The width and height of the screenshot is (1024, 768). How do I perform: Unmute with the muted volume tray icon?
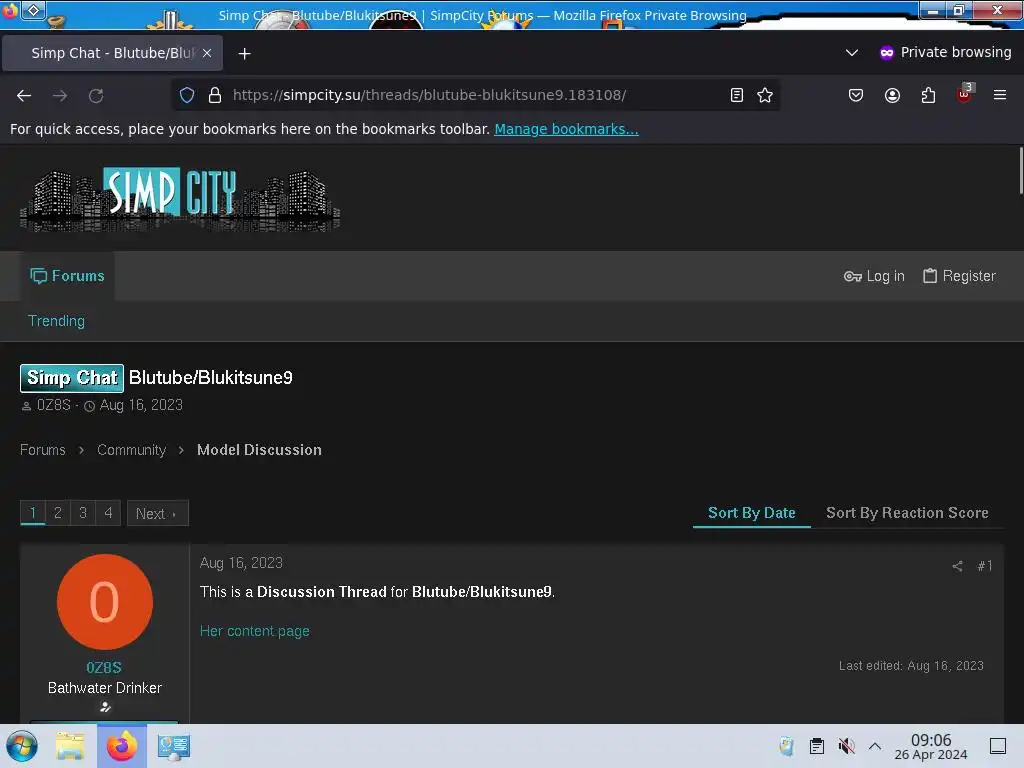[846, 746]
